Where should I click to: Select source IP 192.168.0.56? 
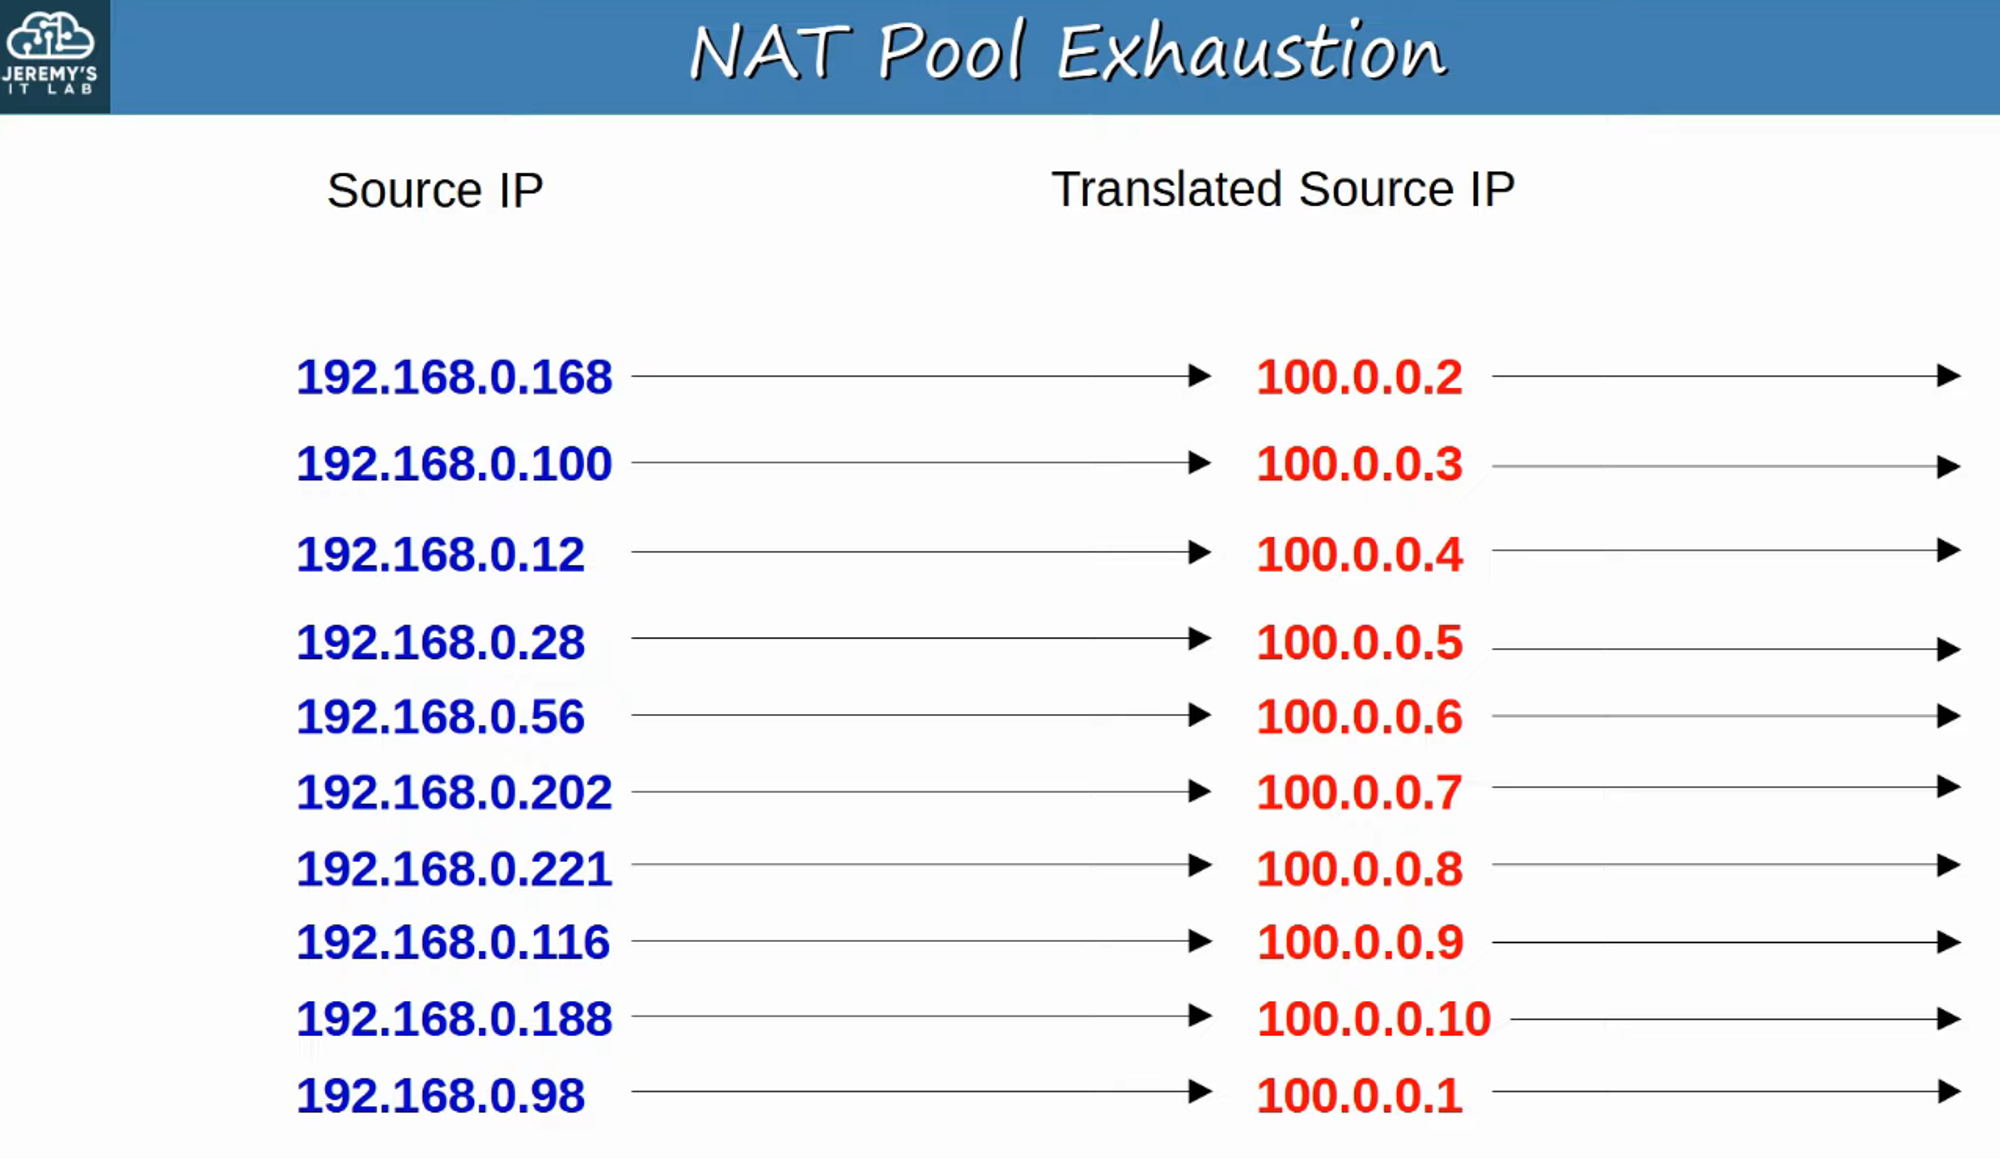point(440,717)
